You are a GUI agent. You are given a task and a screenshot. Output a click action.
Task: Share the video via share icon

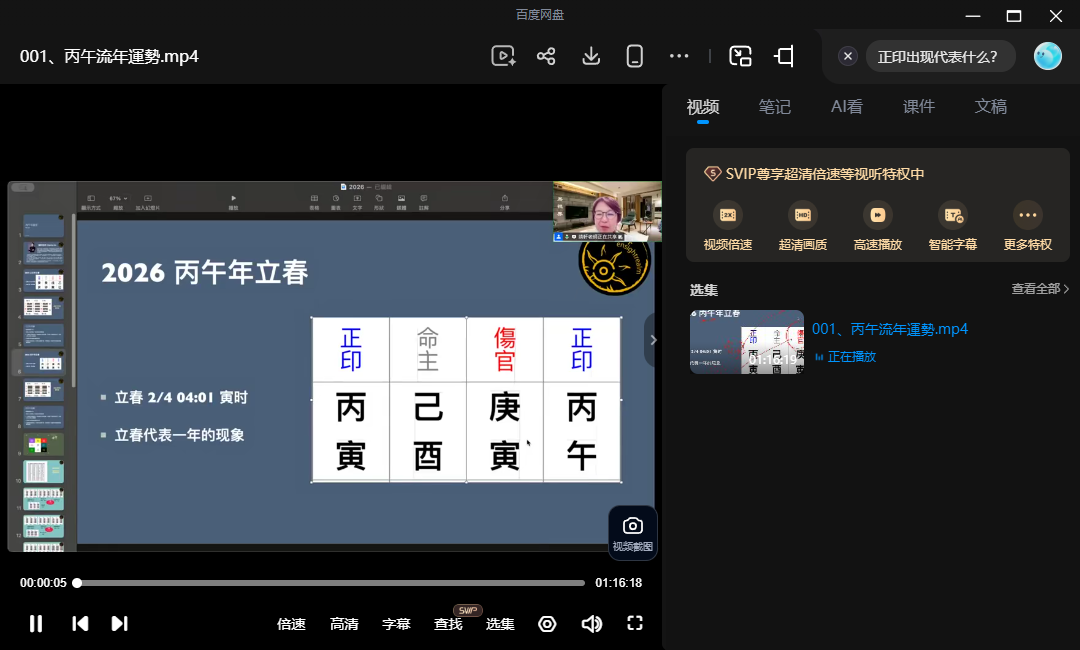[x=546, y=56]
